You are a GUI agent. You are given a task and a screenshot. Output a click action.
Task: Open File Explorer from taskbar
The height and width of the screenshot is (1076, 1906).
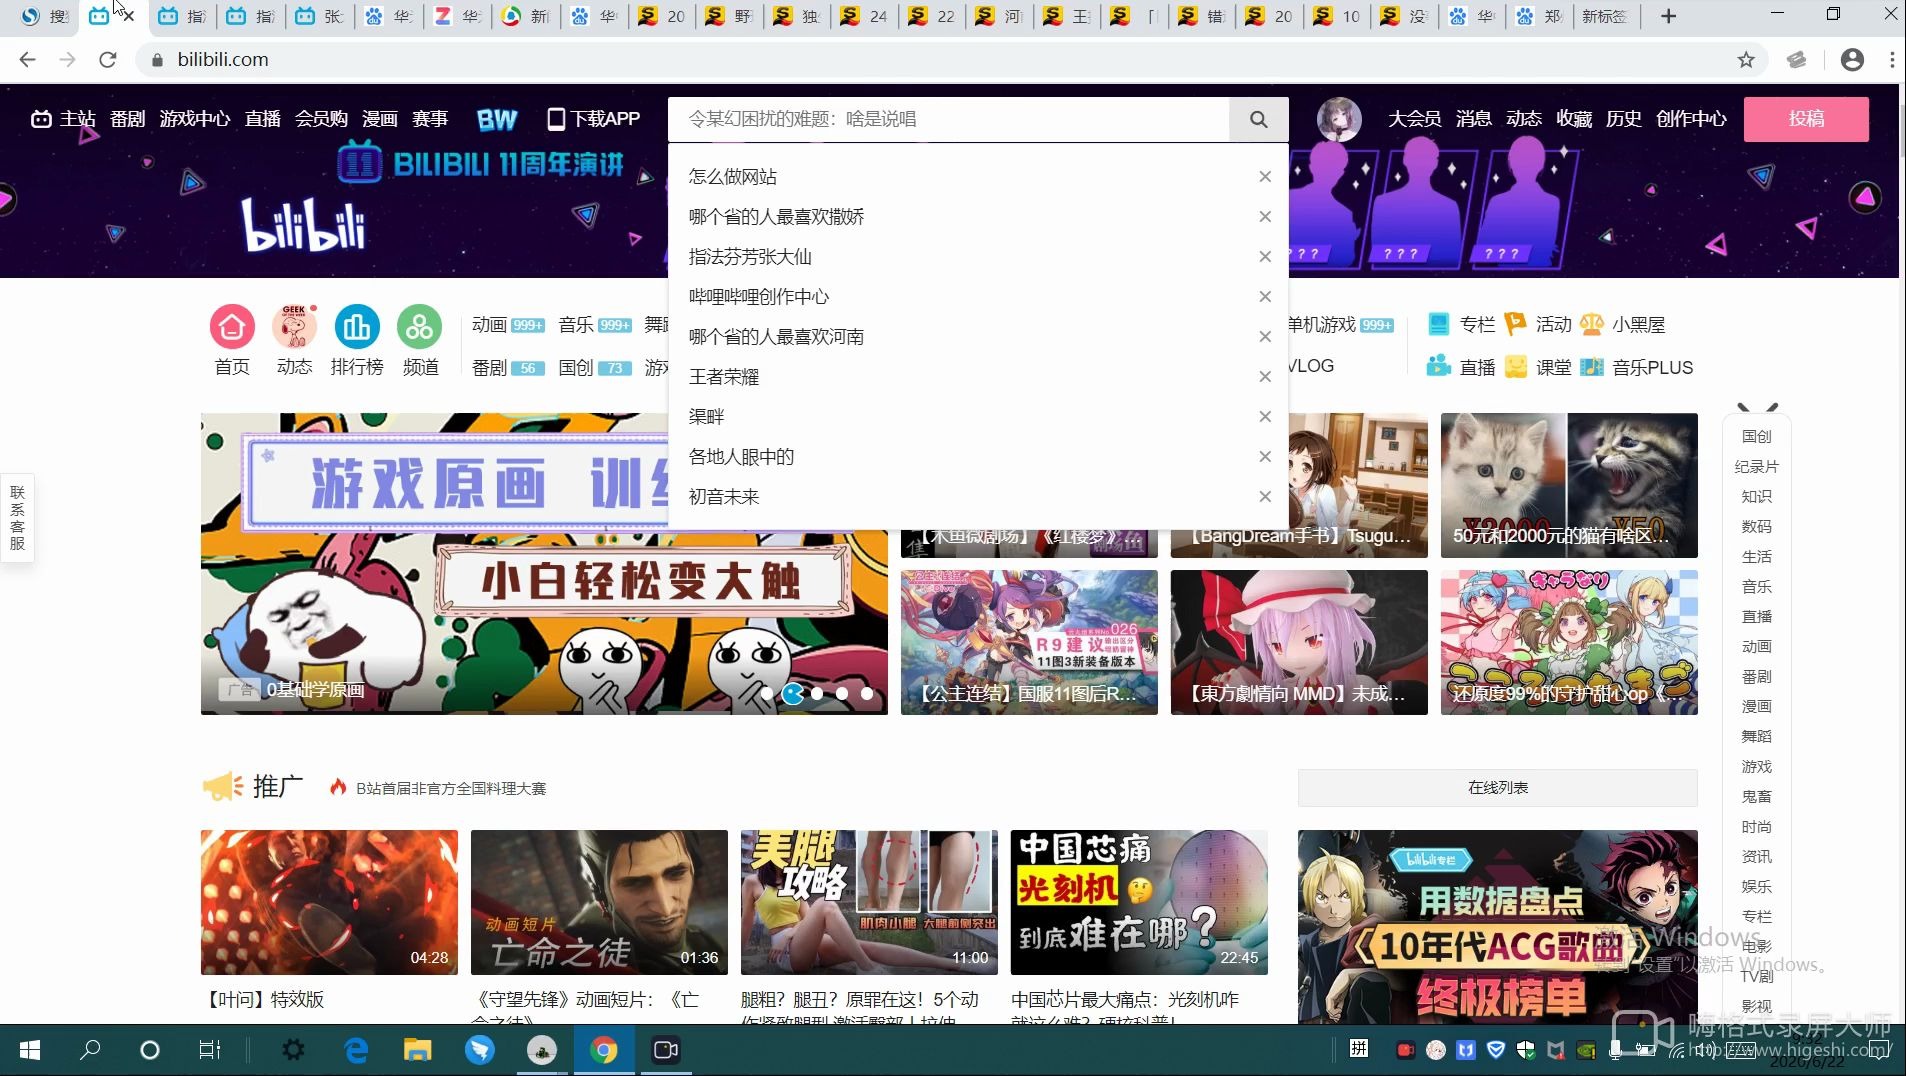point(417,1050)
